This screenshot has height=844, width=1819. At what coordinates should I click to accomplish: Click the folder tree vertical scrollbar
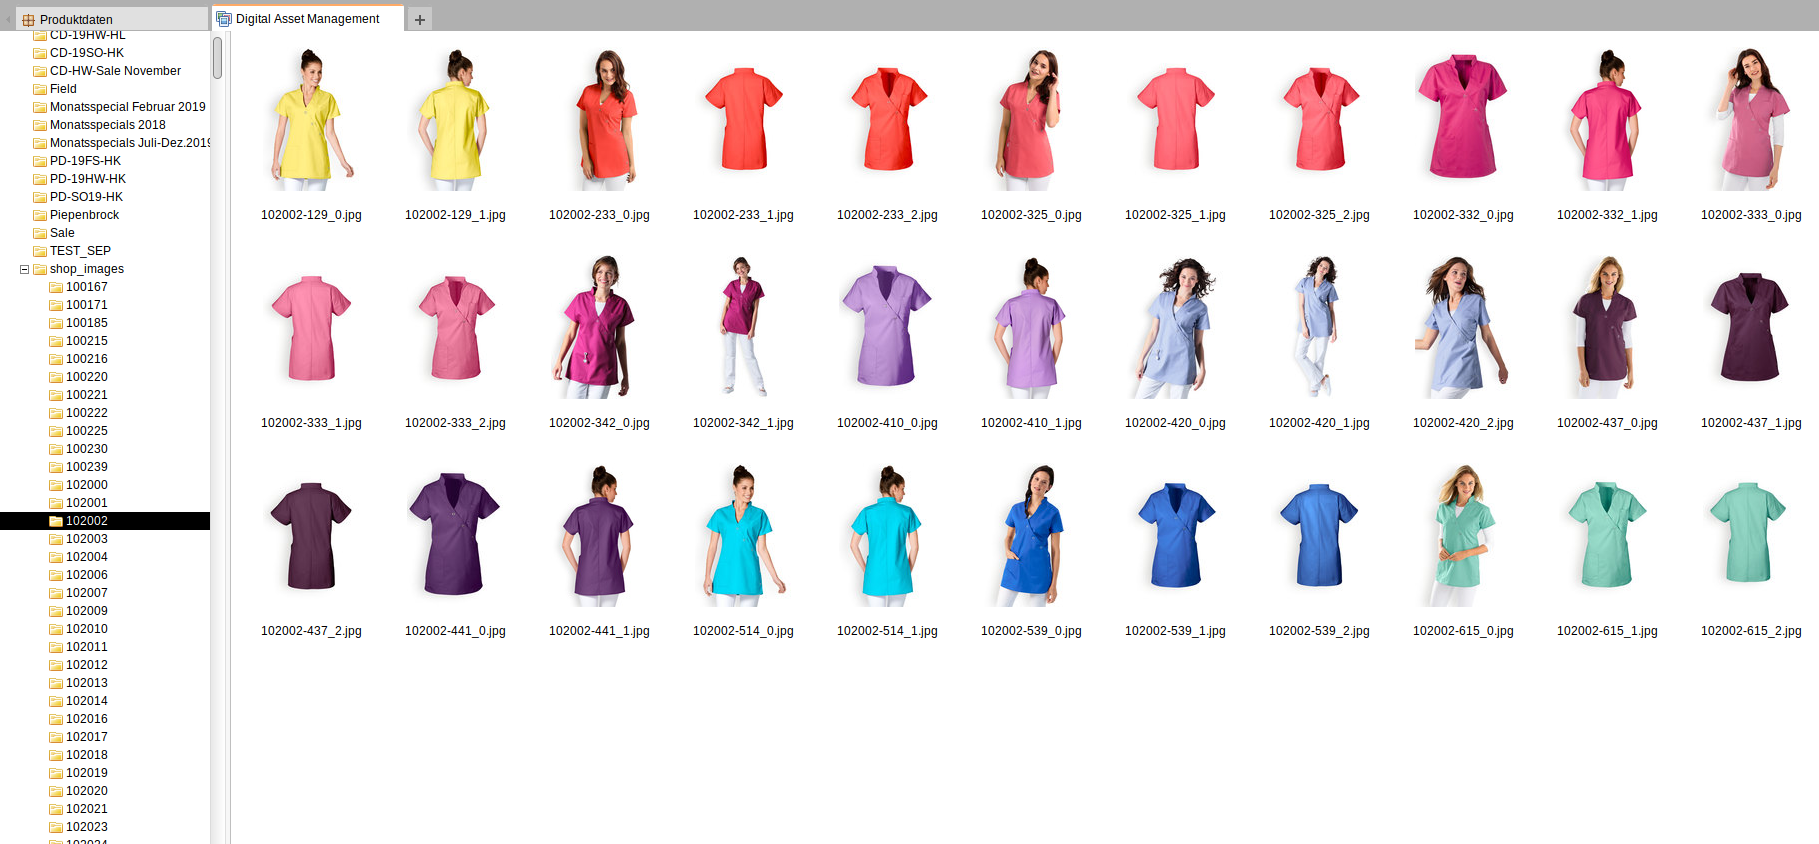[217, 58]
